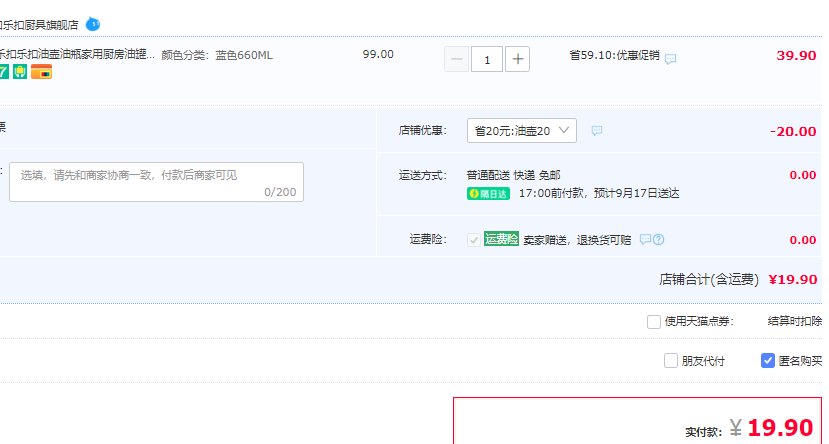Screen dimensions: 829x444
Task: Click the -20.00 discount amount
Action: [x=793, y=131]
